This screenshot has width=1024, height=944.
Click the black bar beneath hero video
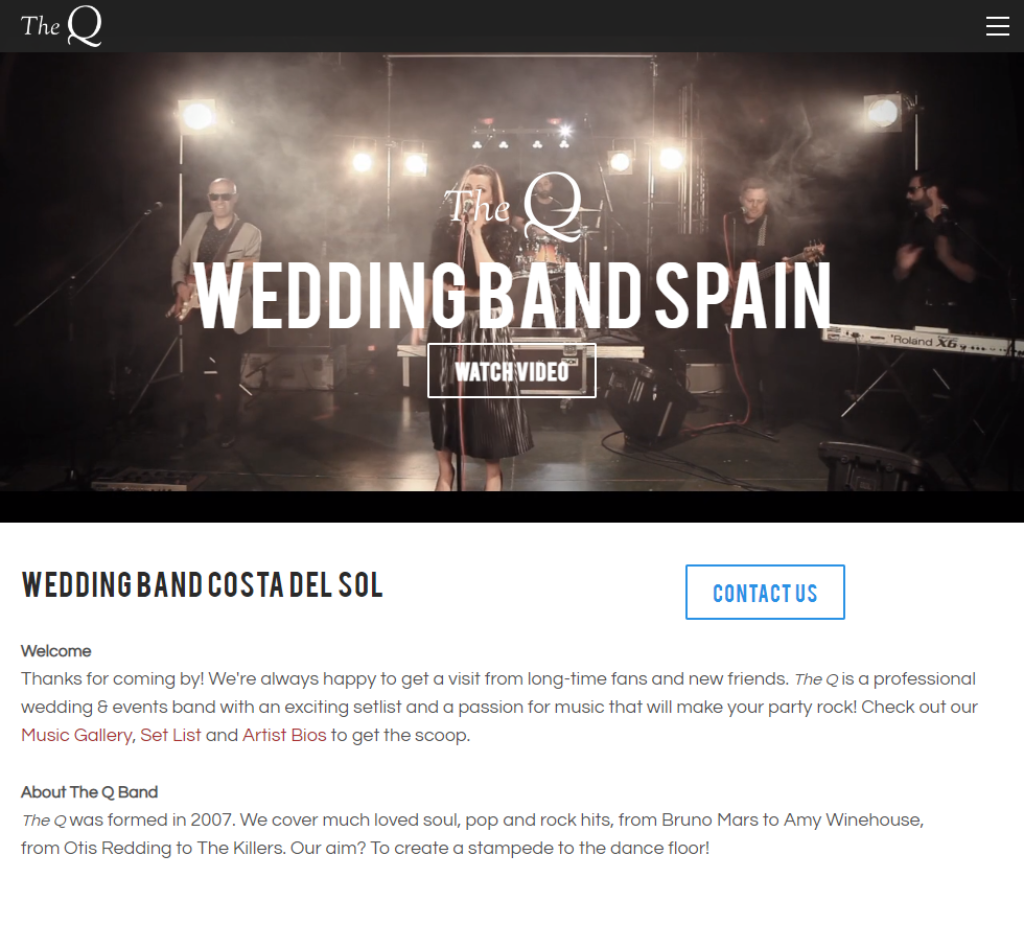512,507
